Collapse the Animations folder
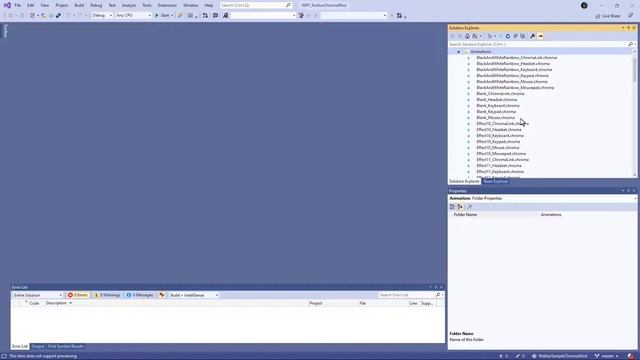Image resolution: width=640 pixels, height=360 pixels. point(458,52)
